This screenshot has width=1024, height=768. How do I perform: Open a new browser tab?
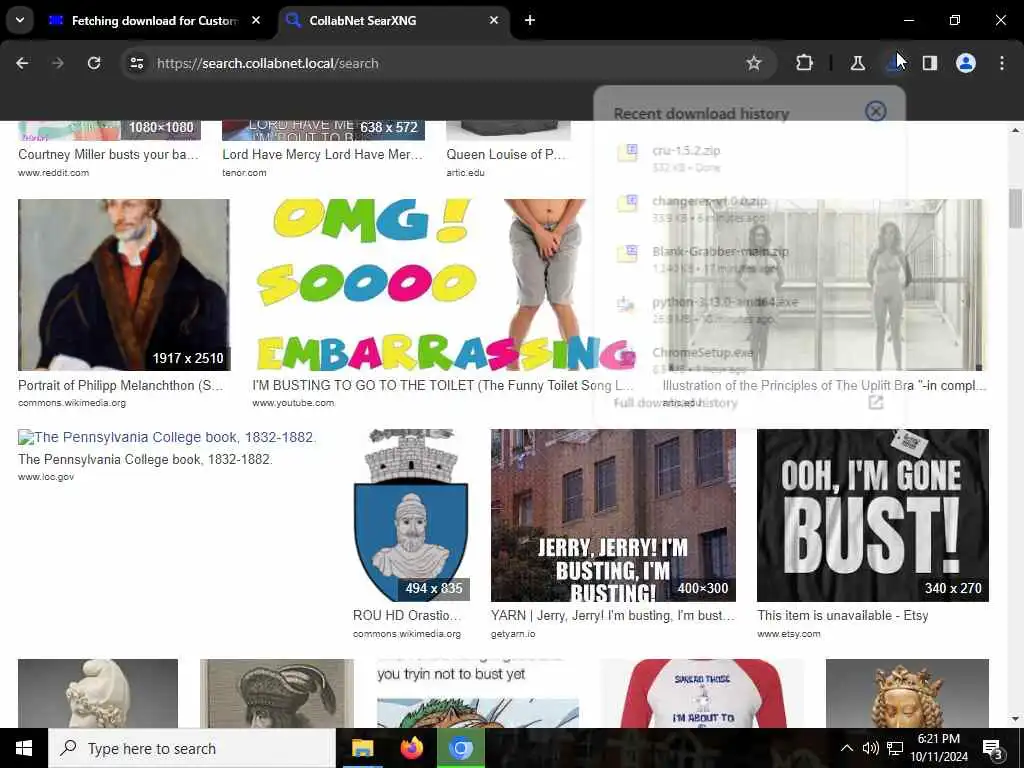(x=530, y=21)
